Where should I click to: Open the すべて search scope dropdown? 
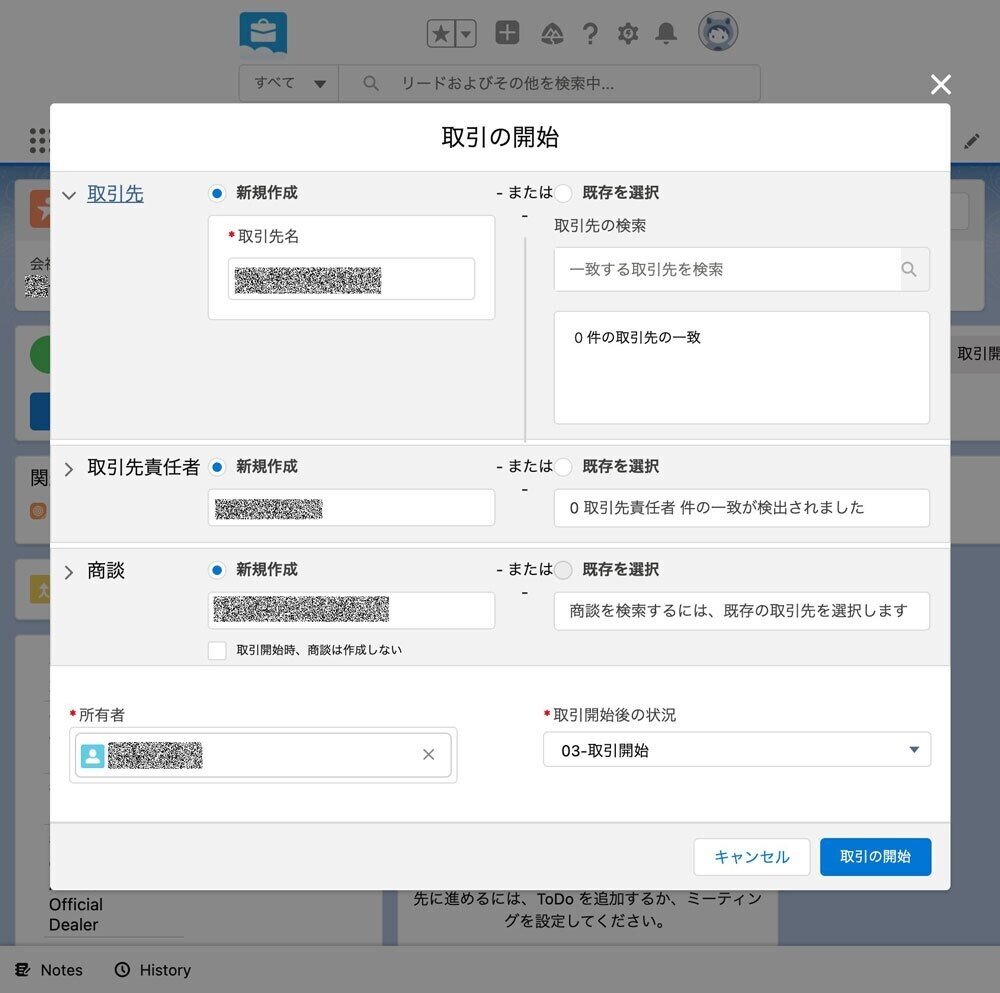tap(288, 84)
